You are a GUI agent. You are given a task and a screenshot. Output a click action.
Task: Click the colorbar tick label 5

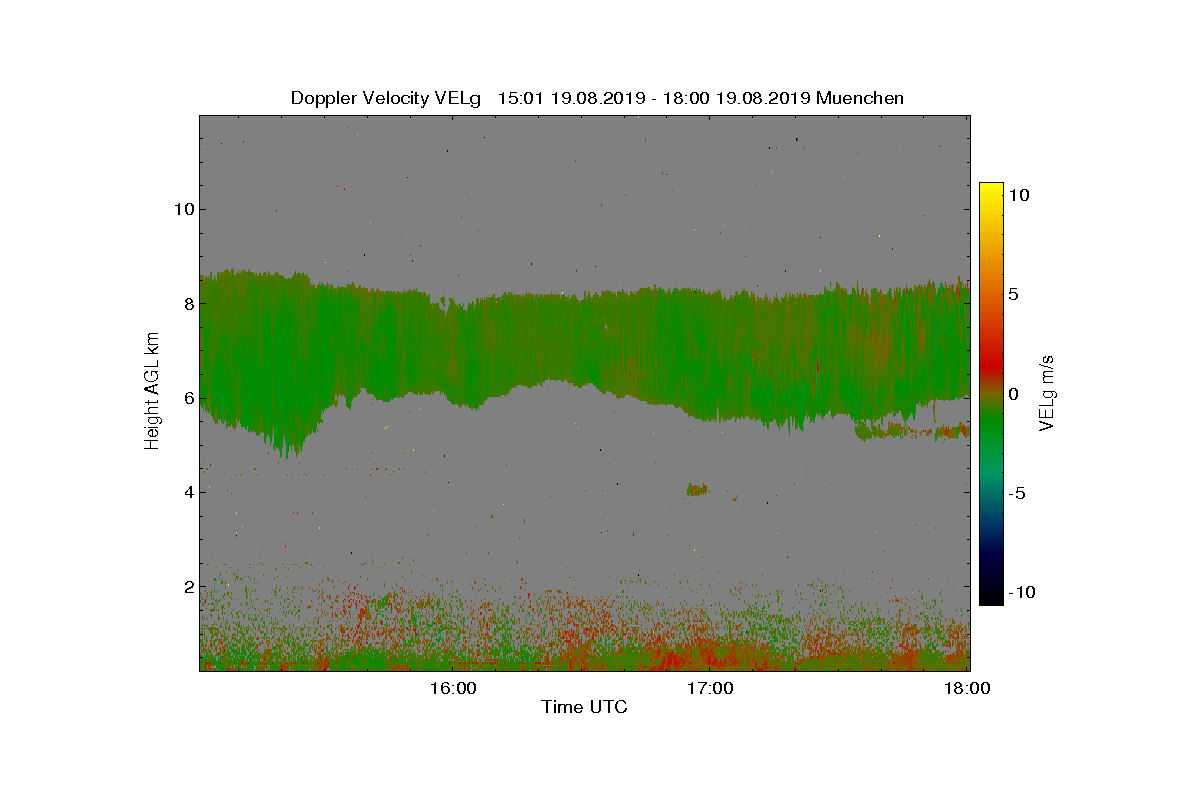click(1014, 295)
